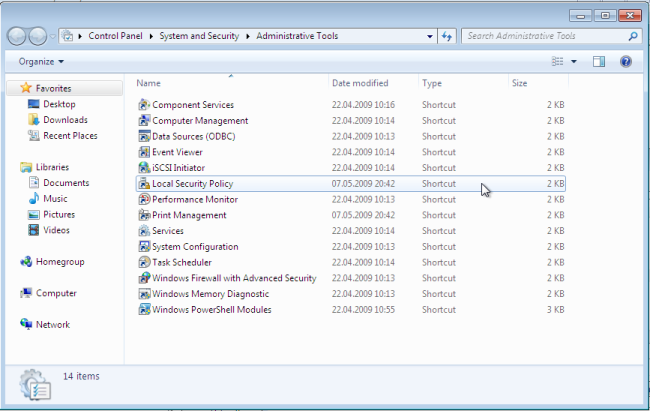Select the iSCSI Initiator icon

coord(144,168)
